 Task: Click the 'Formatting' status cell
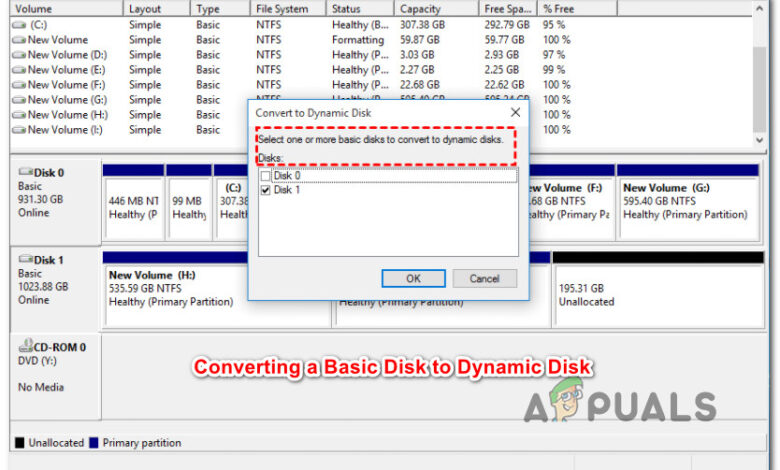click(x=358, y=40)
